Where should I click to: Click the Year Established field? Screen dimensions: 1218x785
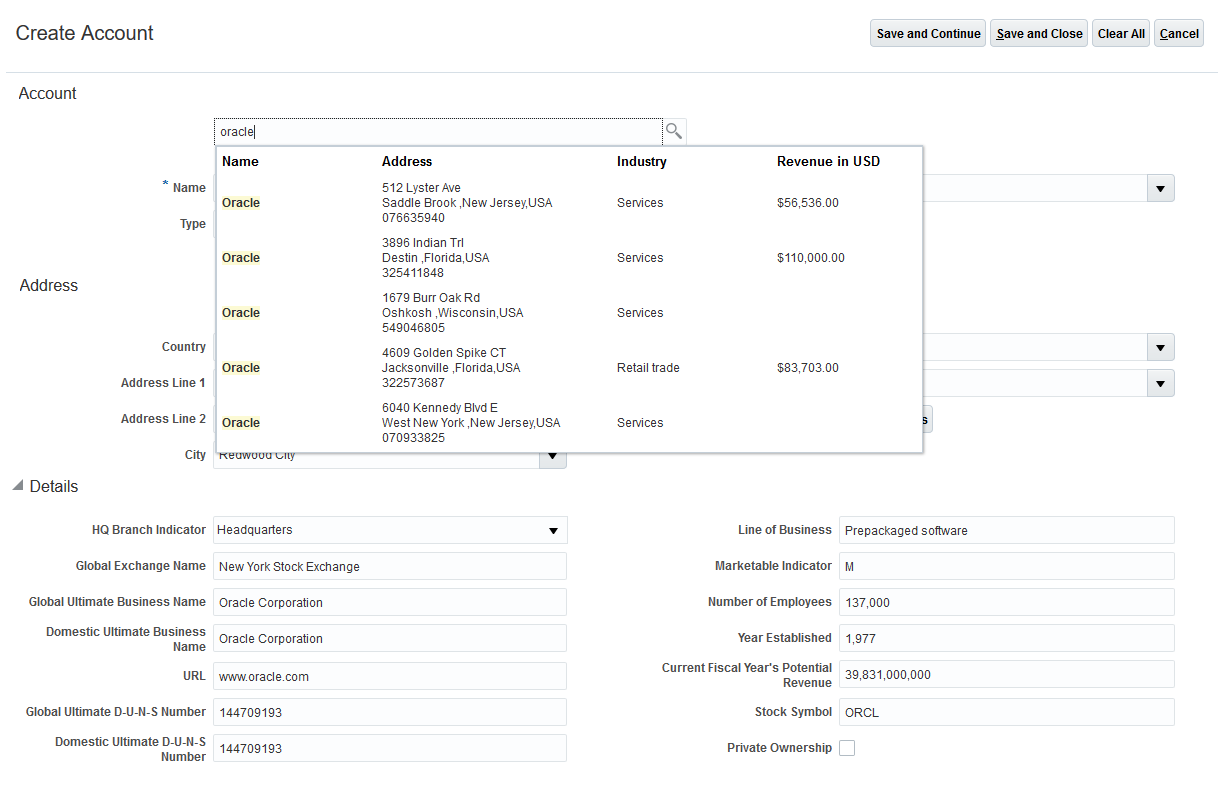pyautogui.click(x=1007, y=638)
